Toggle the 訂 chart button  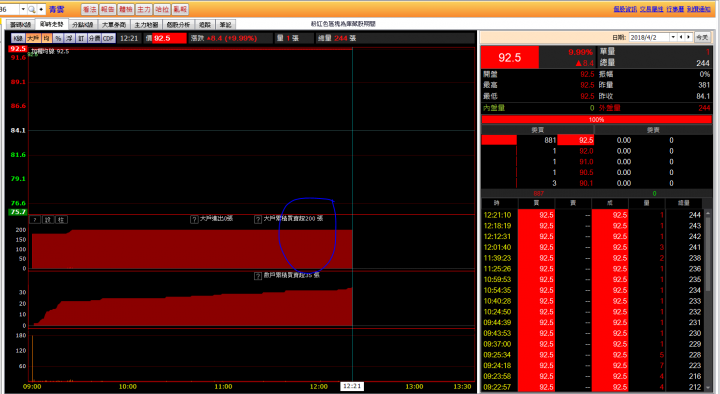[x=81, y=38]
